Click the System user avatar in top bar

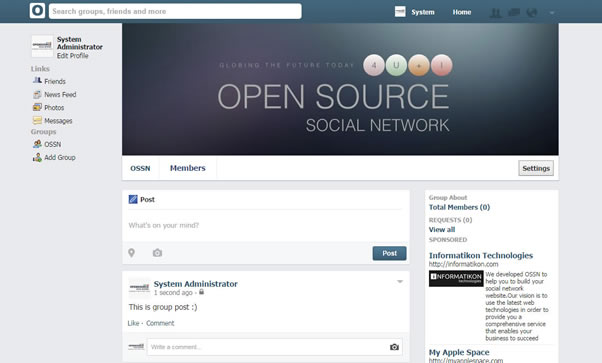point(400,12)
